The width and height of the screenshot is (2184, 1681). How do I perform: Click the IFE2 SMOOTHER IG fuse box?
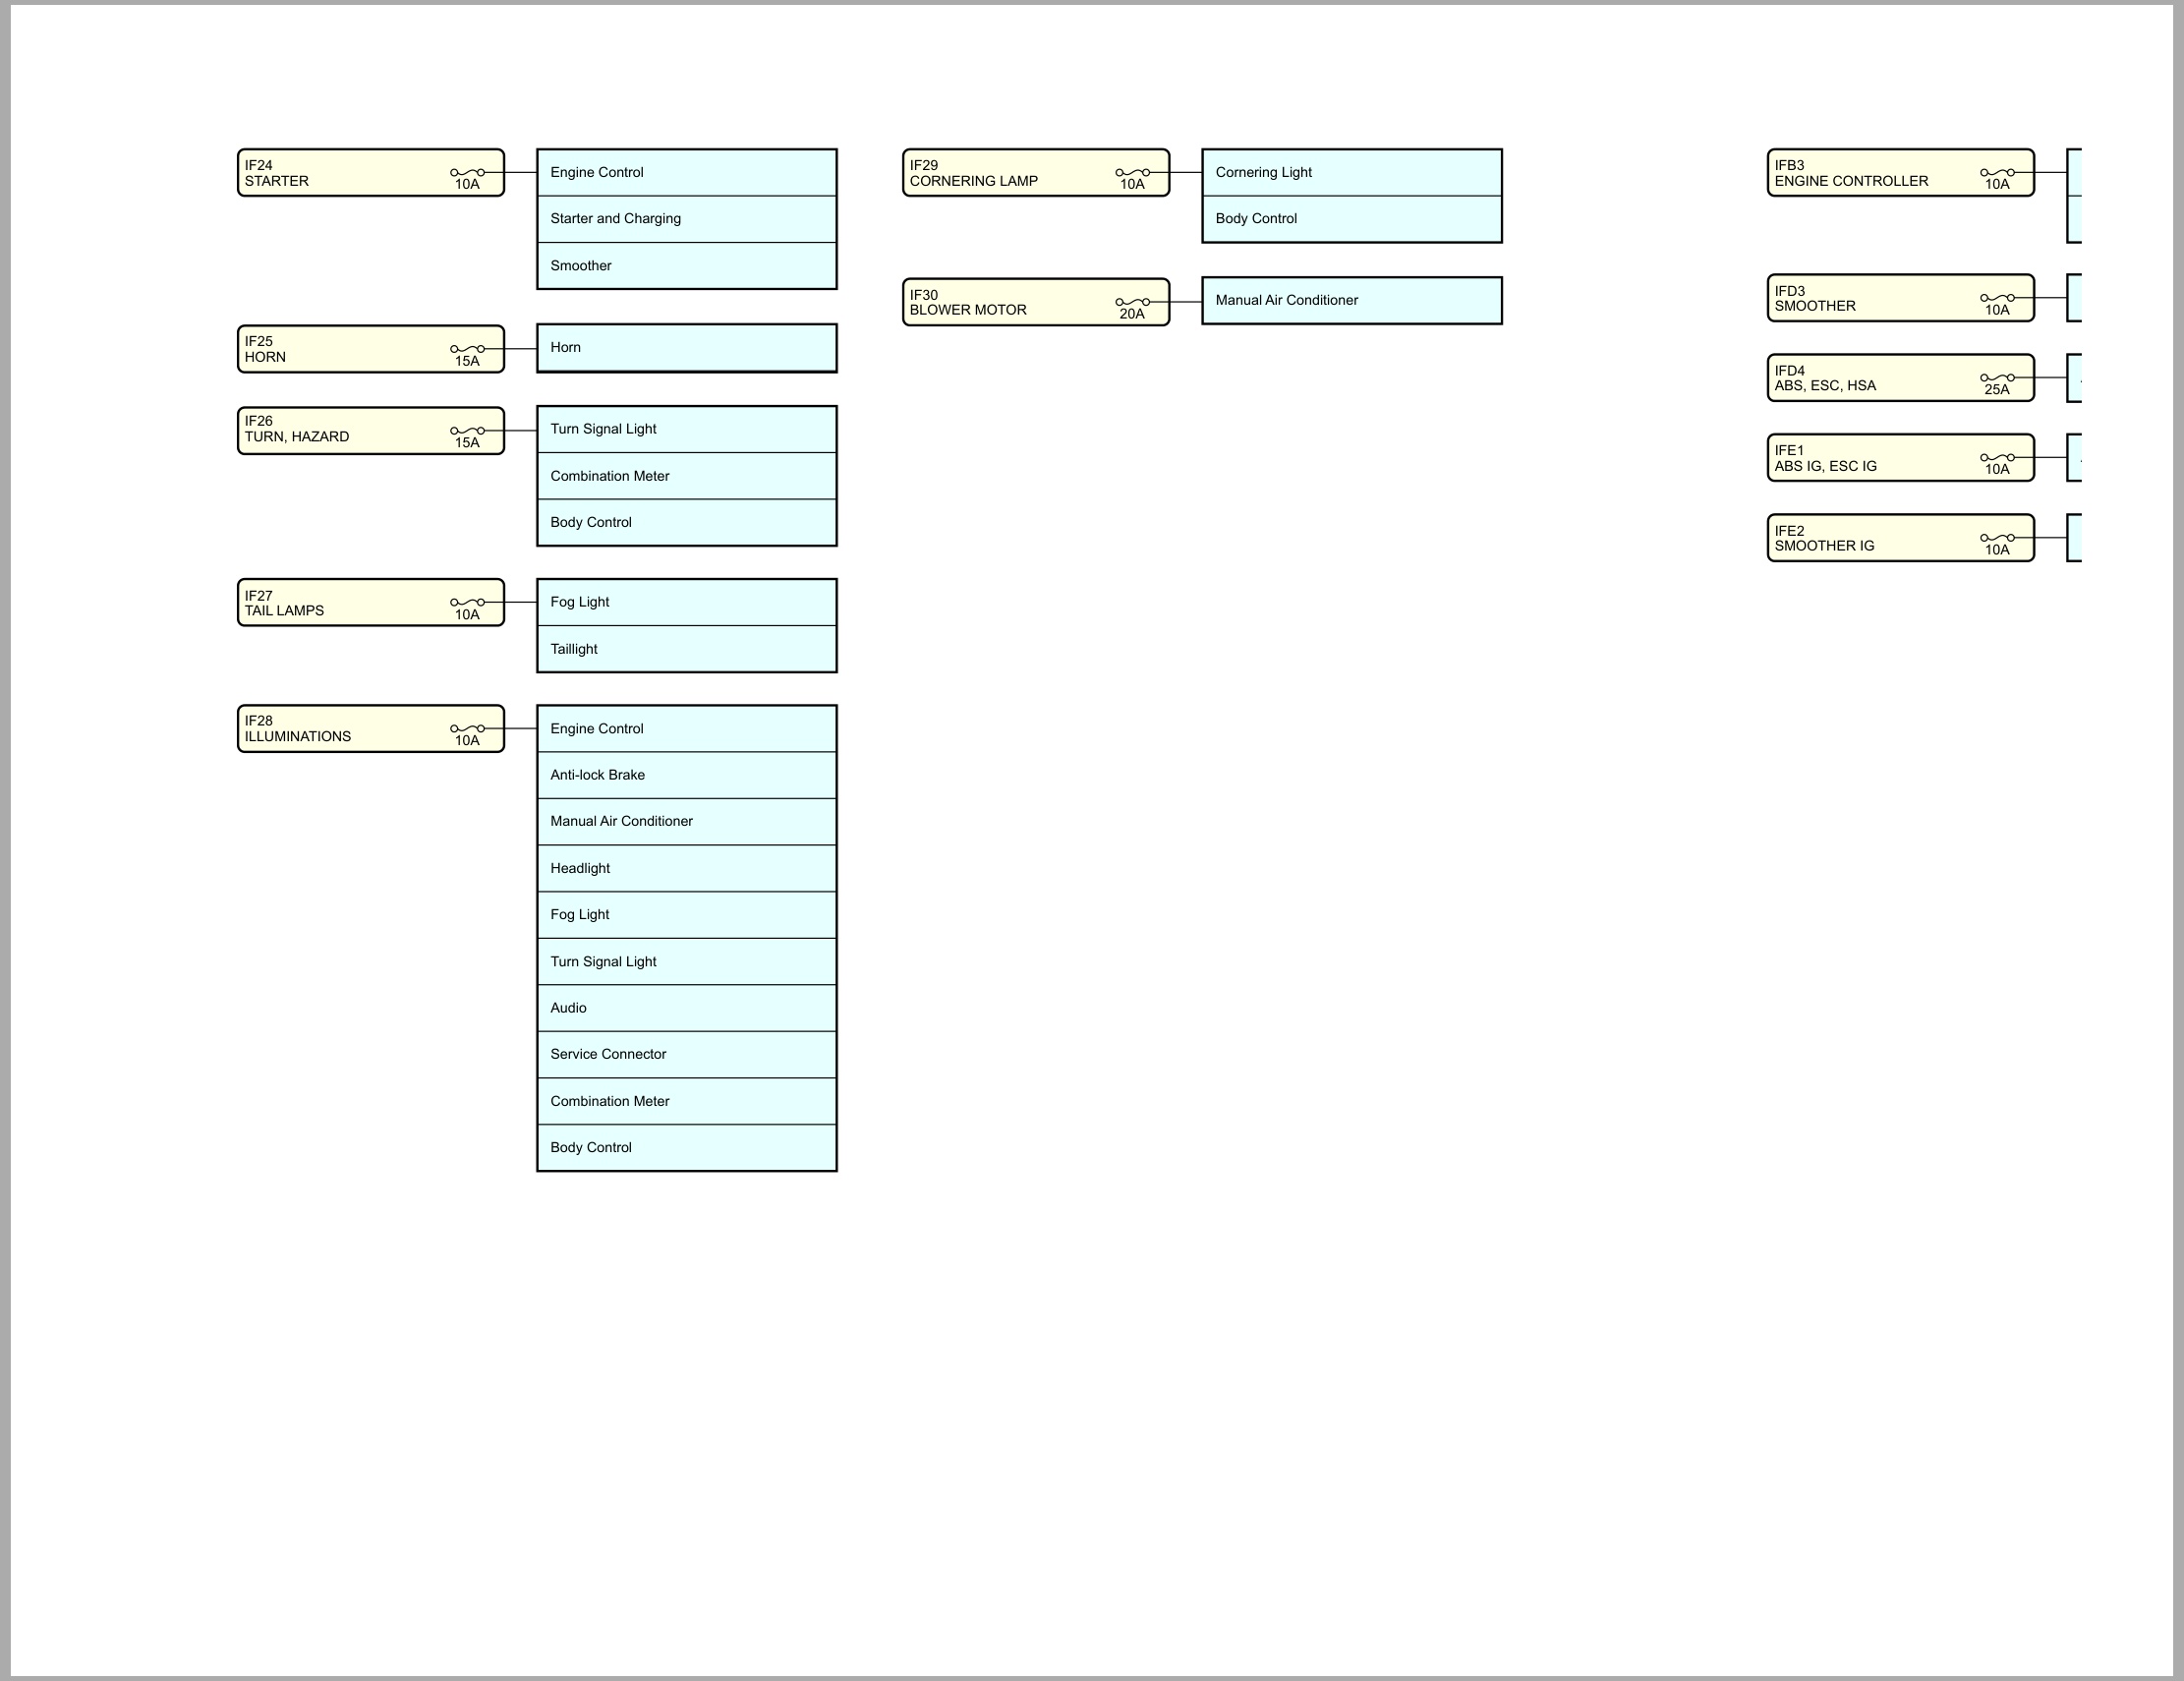click(1901, 538)
